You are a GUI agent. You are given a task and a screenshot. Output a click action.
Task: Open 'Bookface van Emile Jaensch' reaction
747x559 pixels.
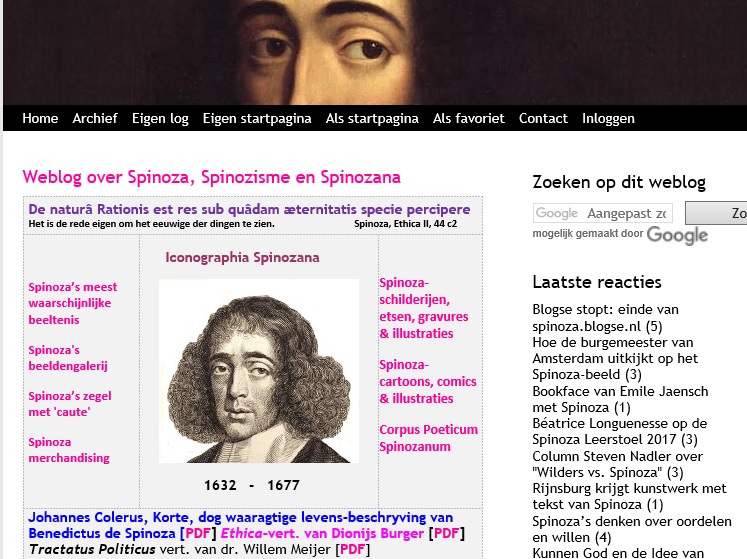(x=620, y=399)
